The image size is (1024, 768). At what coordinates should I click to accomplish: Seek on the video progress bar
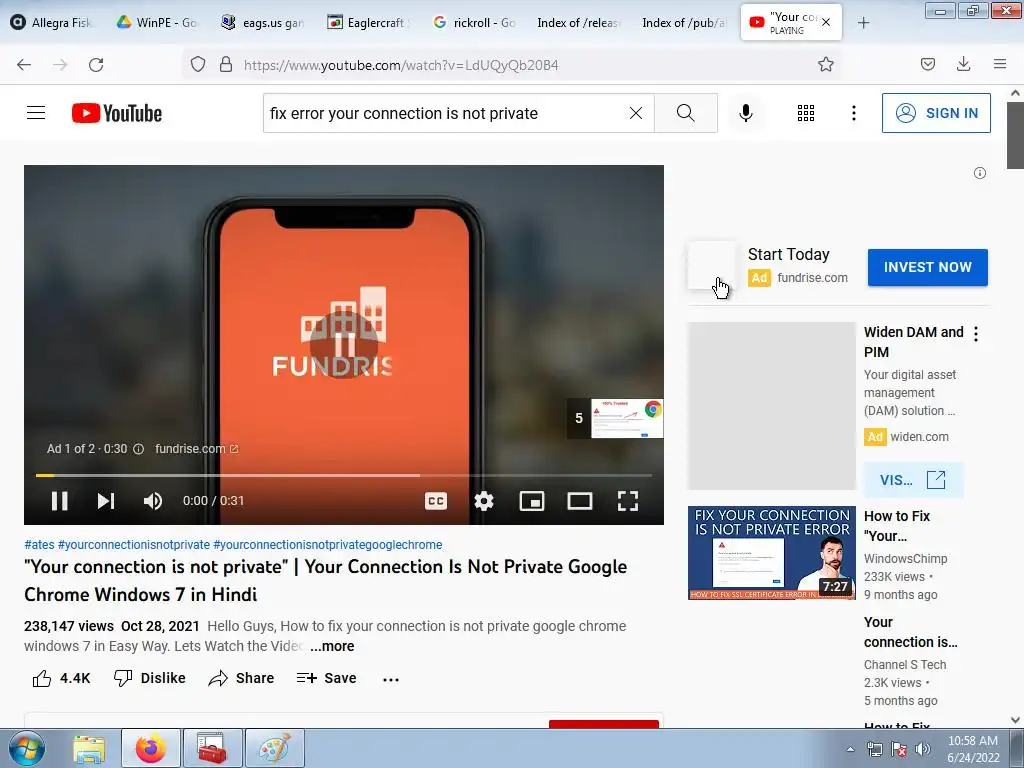tap(344, 475)
